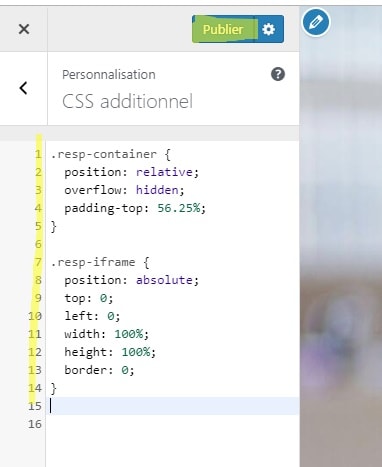
Task: Close the Customizer with the X icon
Action: tap(24, 29)
